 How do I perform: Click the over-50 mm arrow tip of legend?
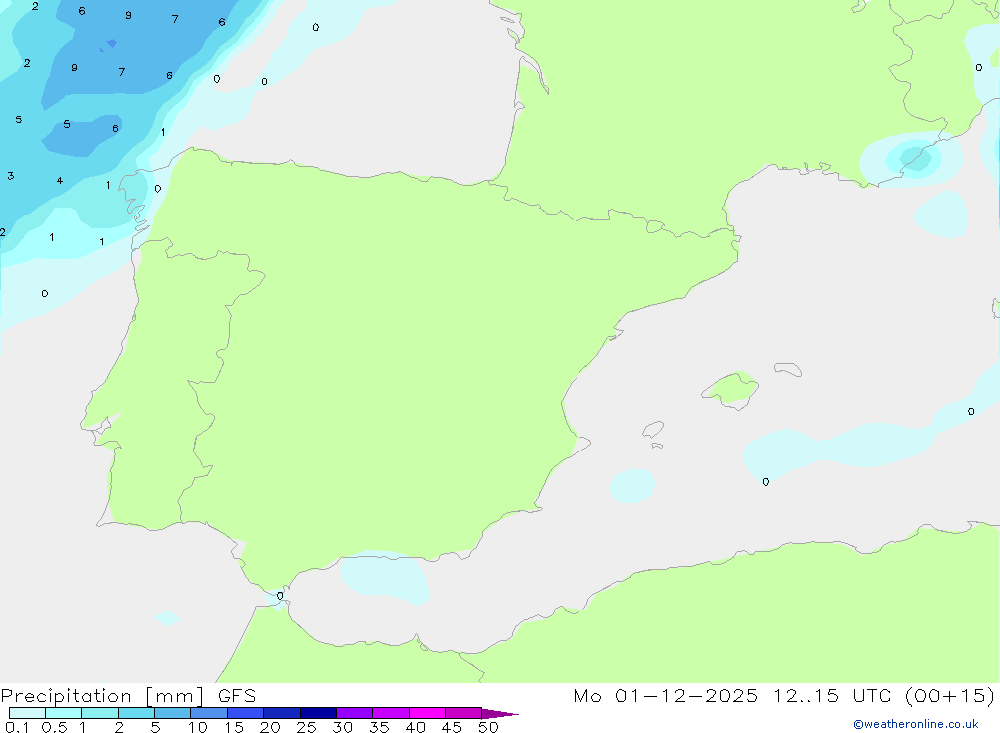pyautogui.click(x=501, y=714)
